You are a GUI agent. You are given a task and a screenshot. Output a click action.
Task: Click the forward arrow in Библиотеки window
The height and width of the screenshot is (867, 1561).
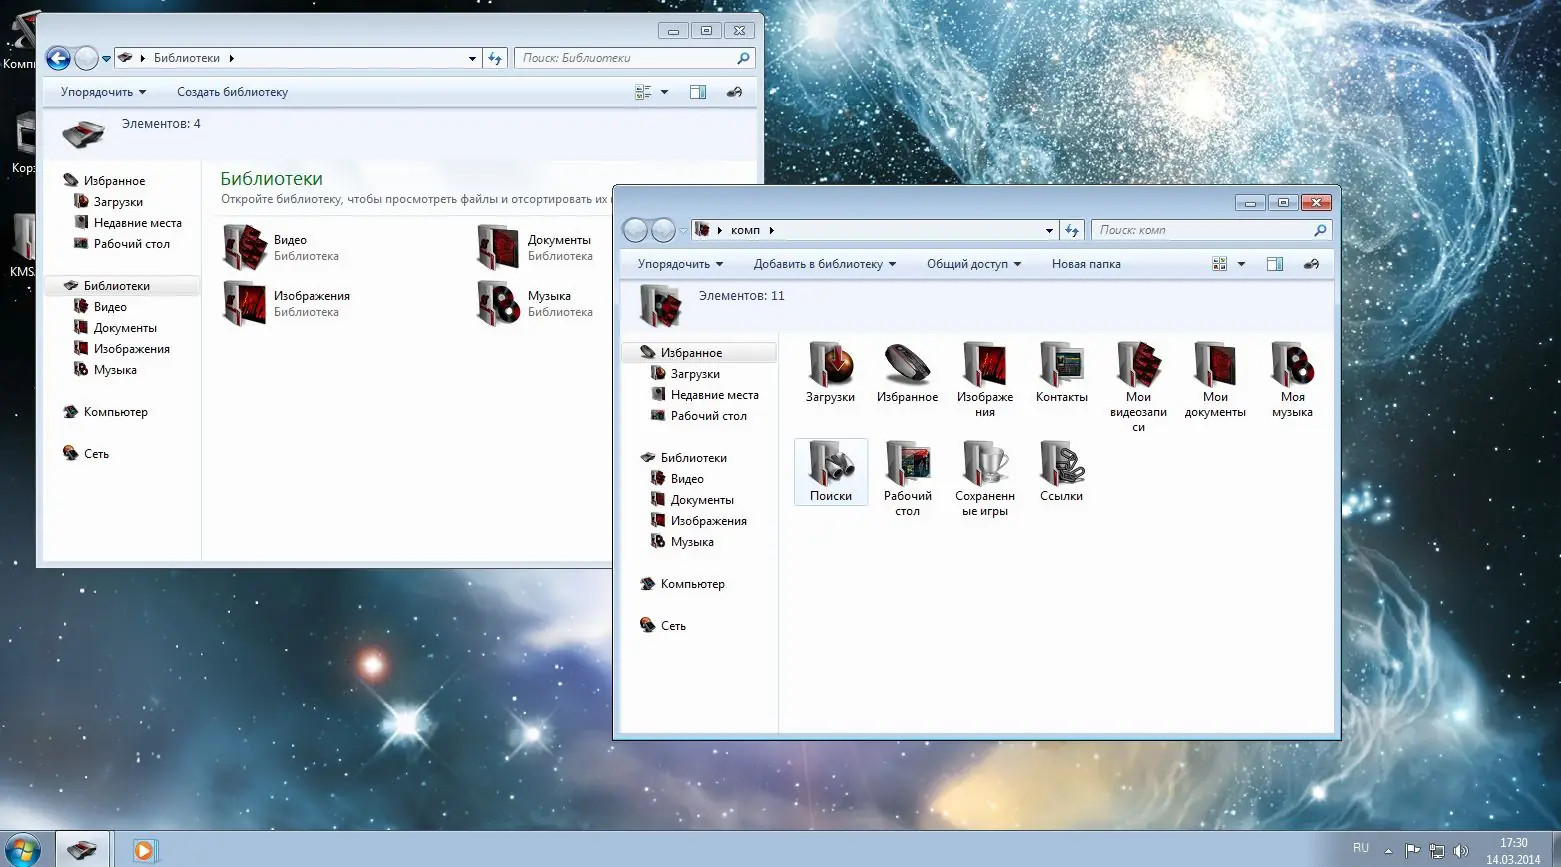tap(87, 59)
